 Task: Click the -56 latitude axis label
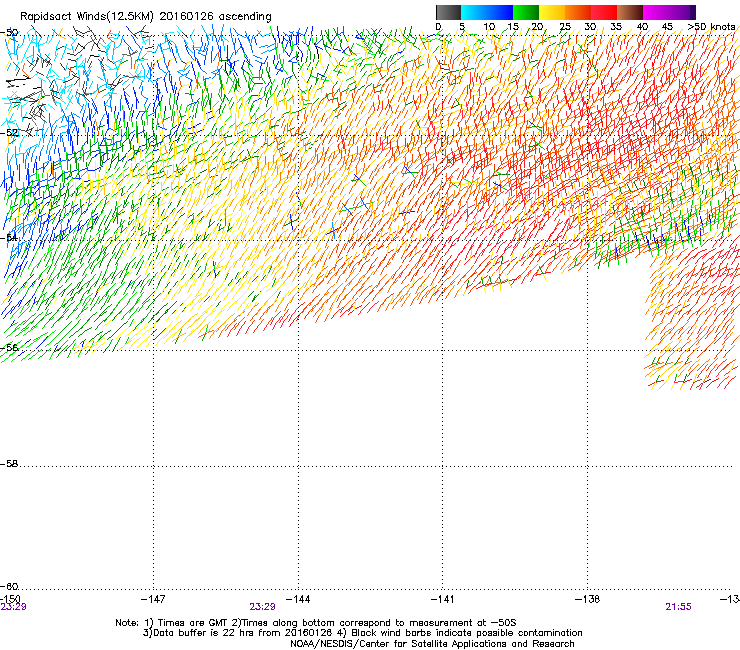tap(9, 347)
